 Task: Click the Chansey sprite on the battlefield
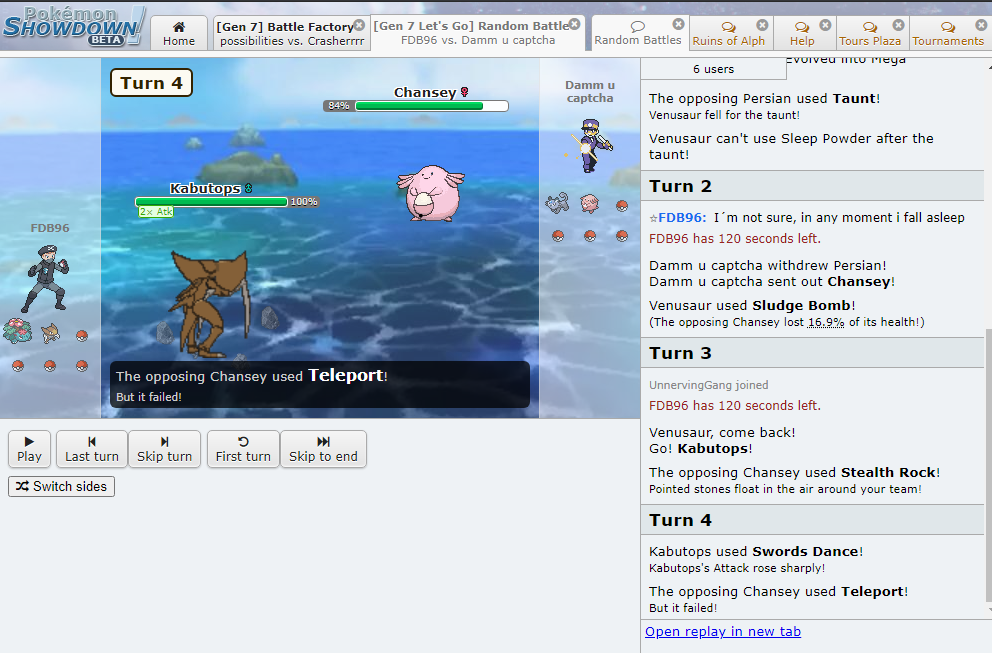(431, 193)
